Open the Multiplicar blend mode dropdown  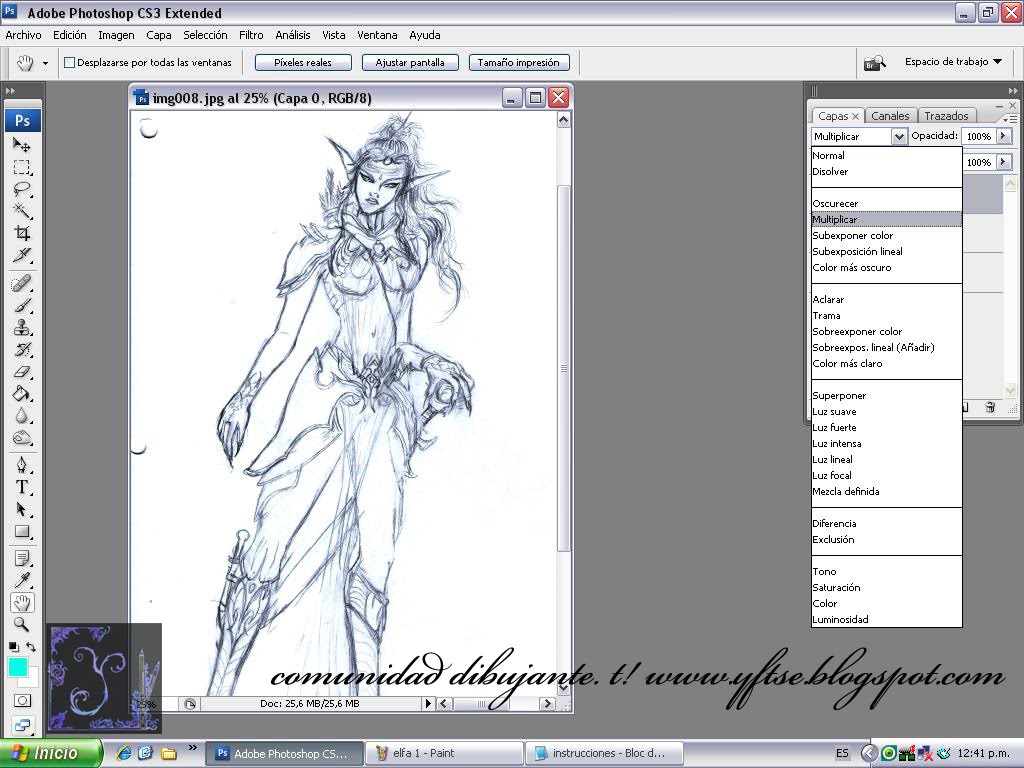pyautogui.click(x=899, y=136)
